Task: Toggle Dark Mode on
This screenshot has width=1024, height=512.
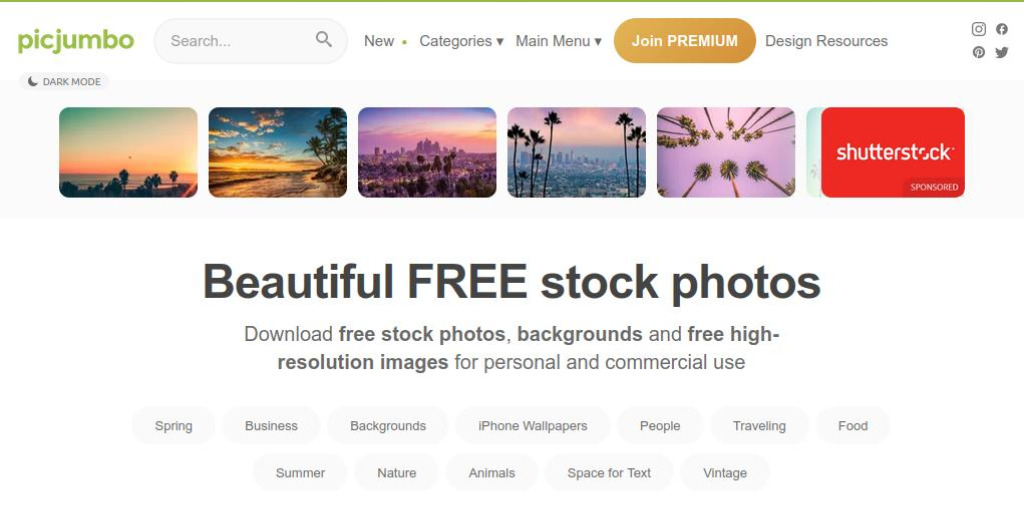Action: 64,82
